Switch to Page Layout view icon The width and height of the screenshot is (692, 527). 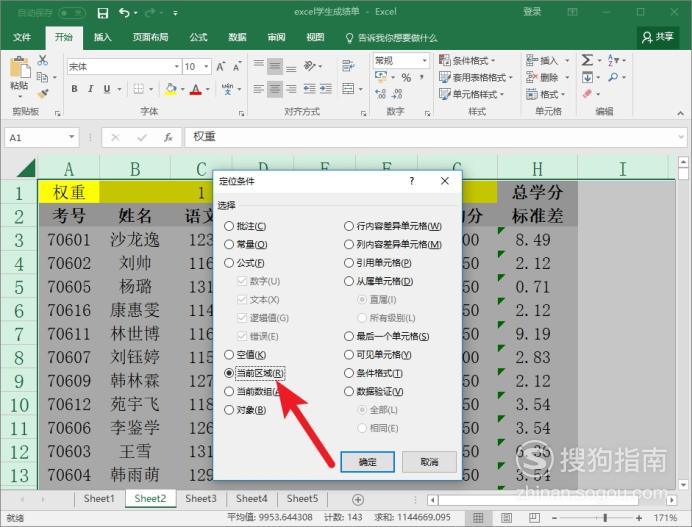click(506, 517)
